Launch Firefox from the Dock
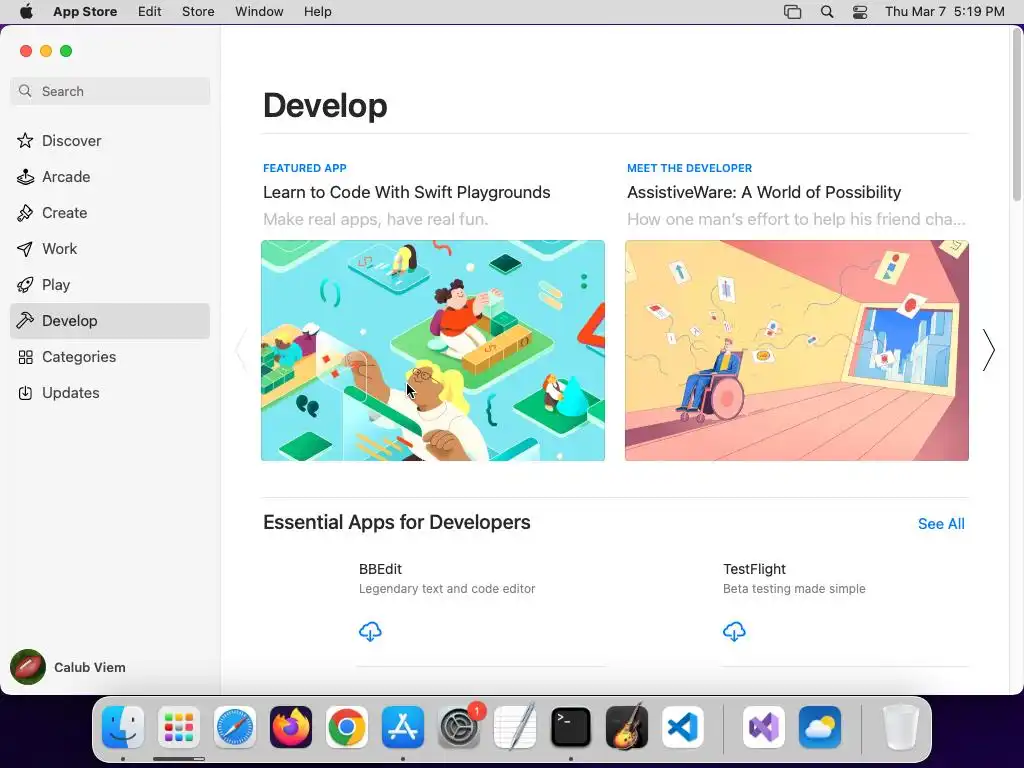Image resolution: width=1024 pixels, height=768 pixels. (291, 727)
